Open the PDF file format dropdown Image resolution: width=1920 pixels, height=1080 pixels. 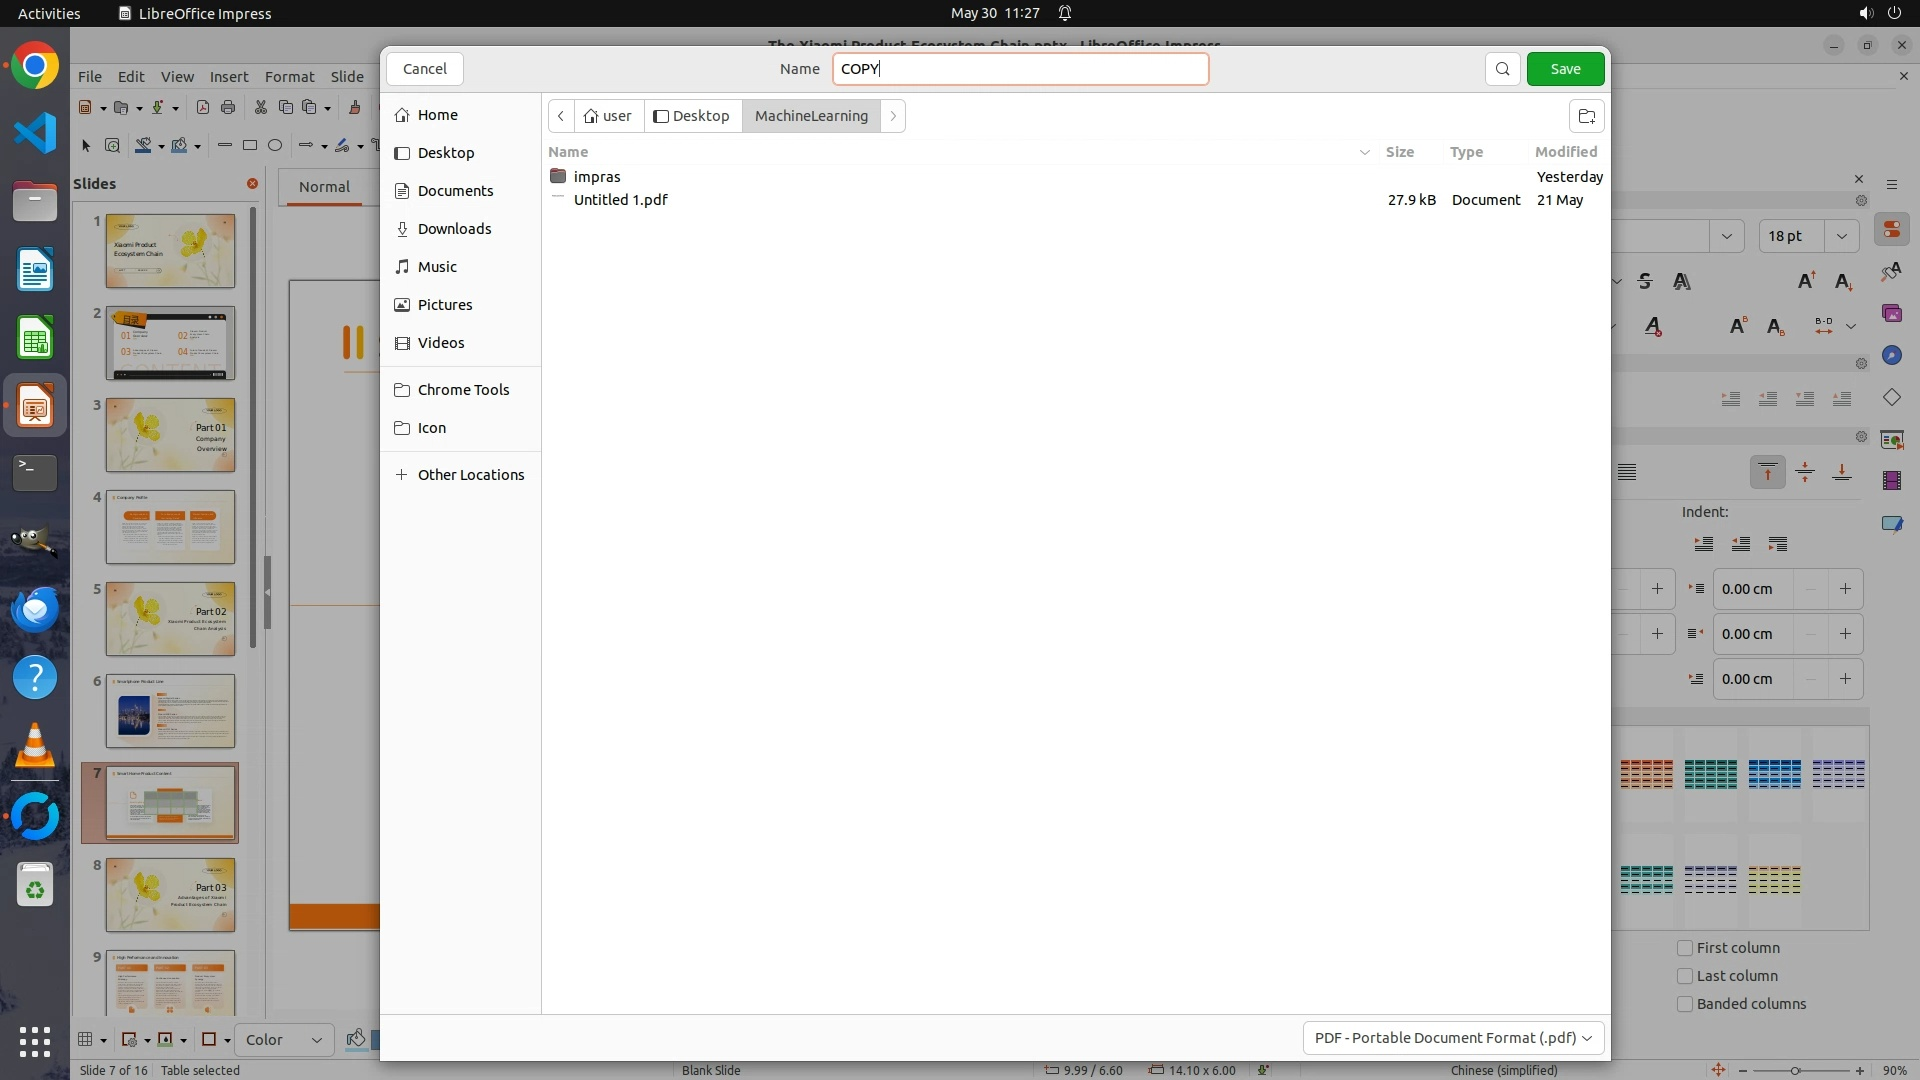(x=1453, y=1038)
